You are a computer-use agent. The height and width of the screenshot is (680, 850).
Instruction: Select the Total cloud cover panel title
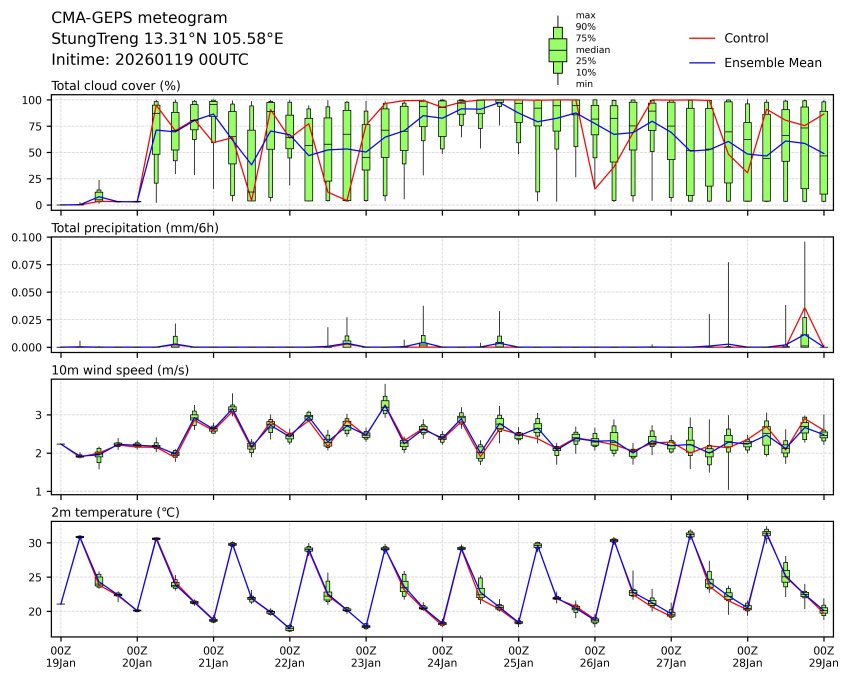coord(115,85)
